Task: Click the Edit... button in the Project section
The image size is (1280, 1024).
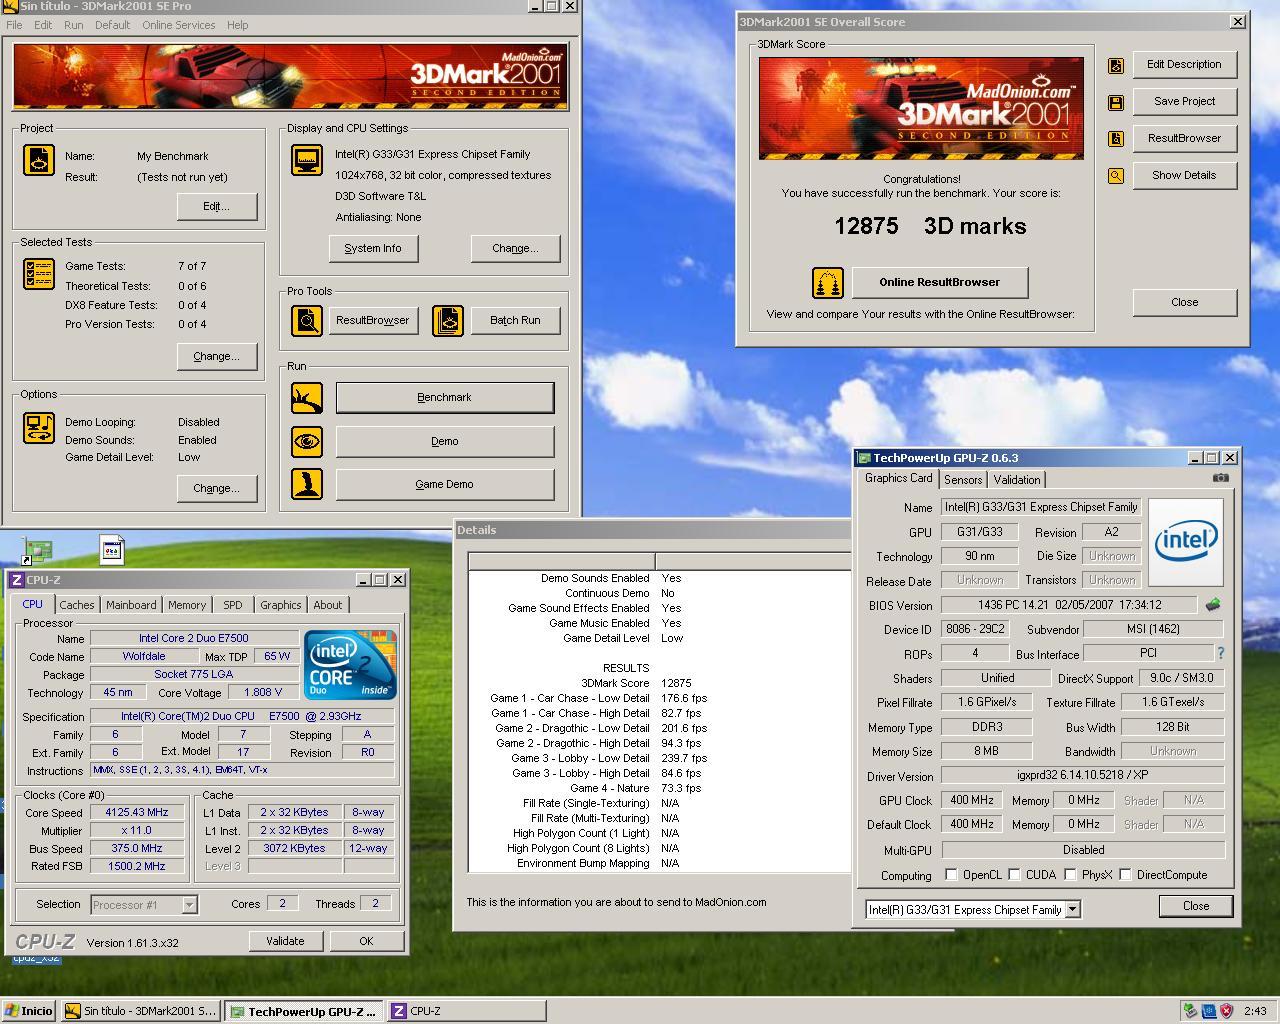Action: [217, 206]
